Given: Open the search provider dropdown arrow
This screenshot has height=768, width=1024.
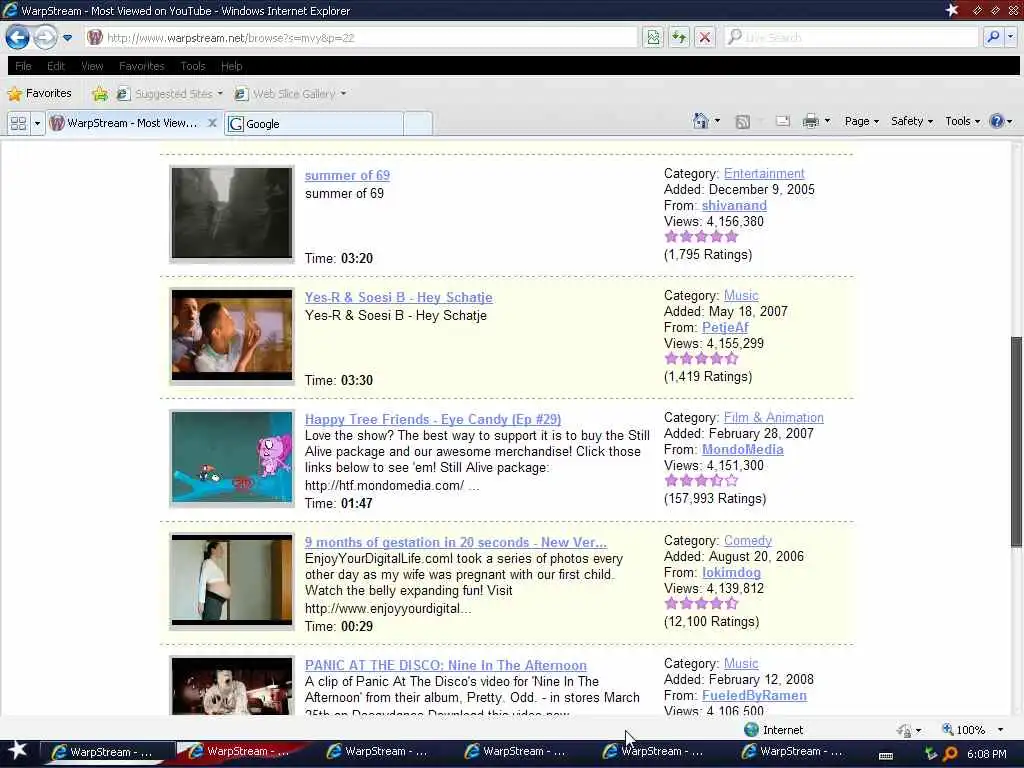Looking at the screenshot, I should click(x=1010, y=37).
